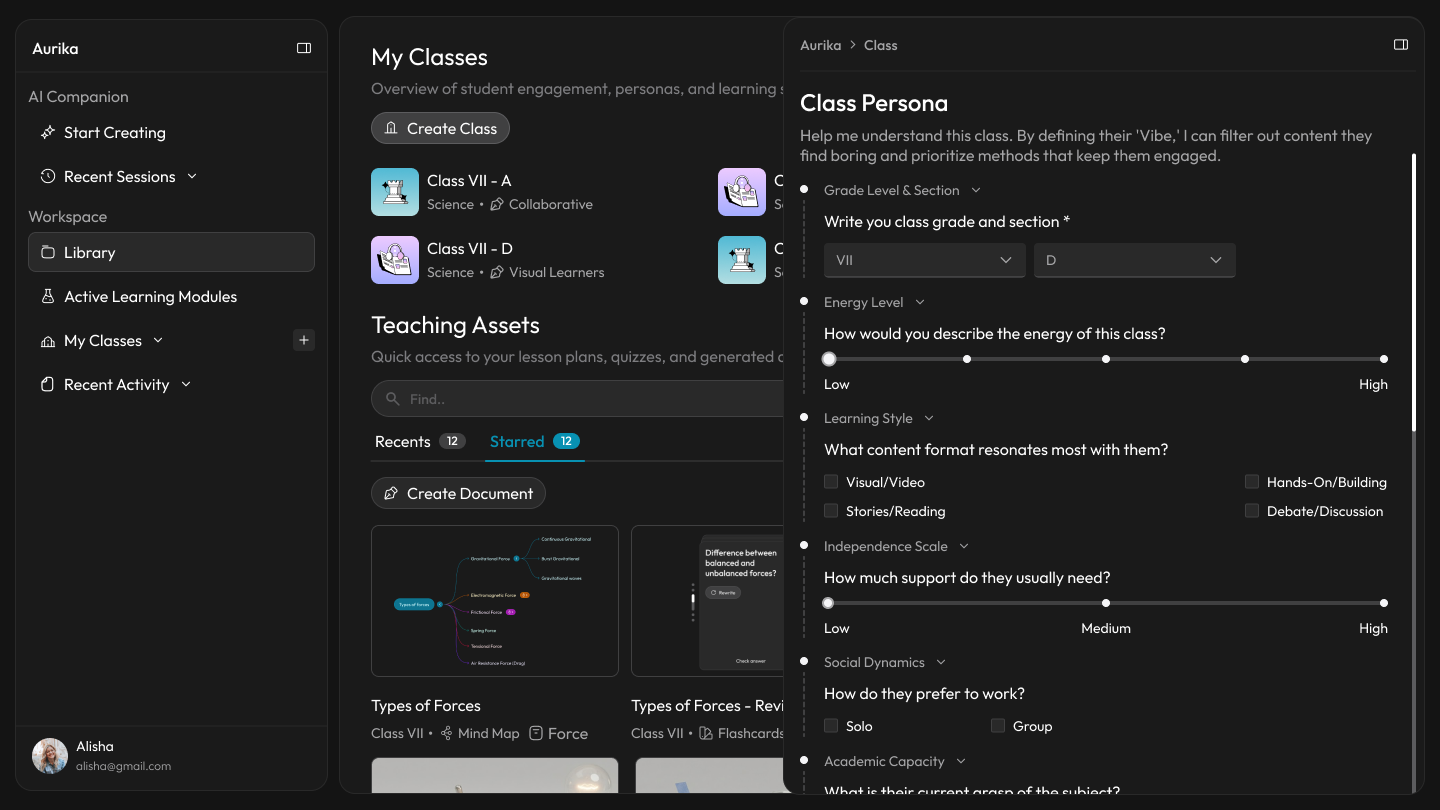The height and width of the screenshot is (810, 1440).
Task: Collapse the left sidebar panel icon
Action: point(304,48)
